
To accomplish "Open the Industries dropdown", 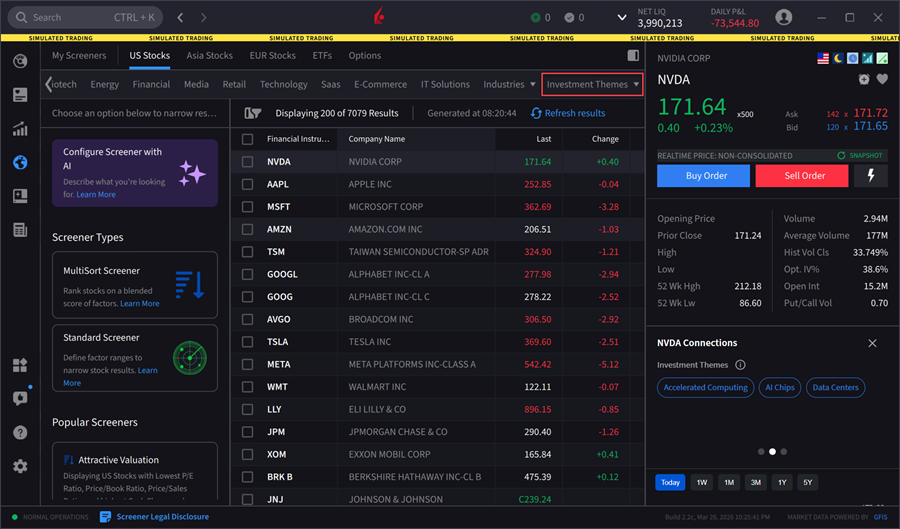I will [509, 85].
